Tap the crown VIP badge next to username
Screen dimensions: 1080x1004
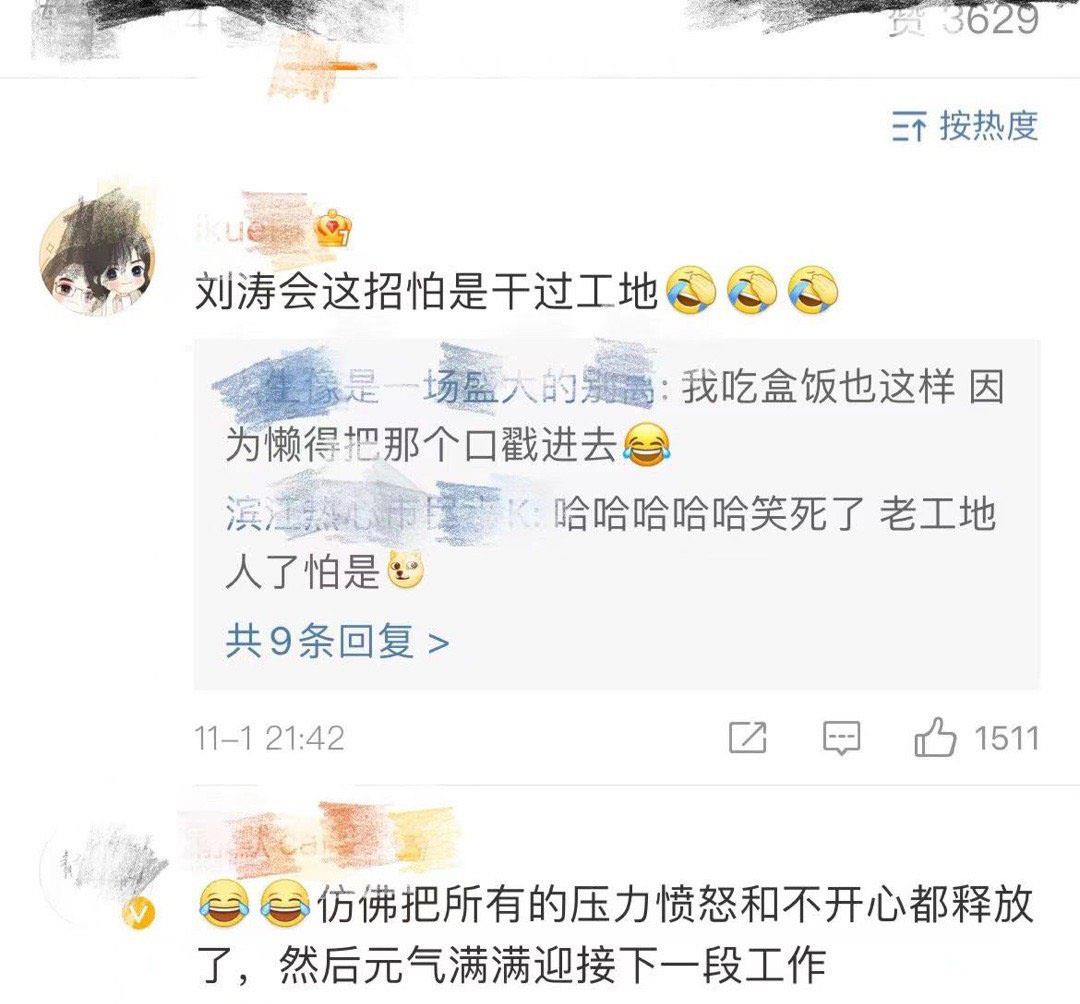tap(334, 228)
